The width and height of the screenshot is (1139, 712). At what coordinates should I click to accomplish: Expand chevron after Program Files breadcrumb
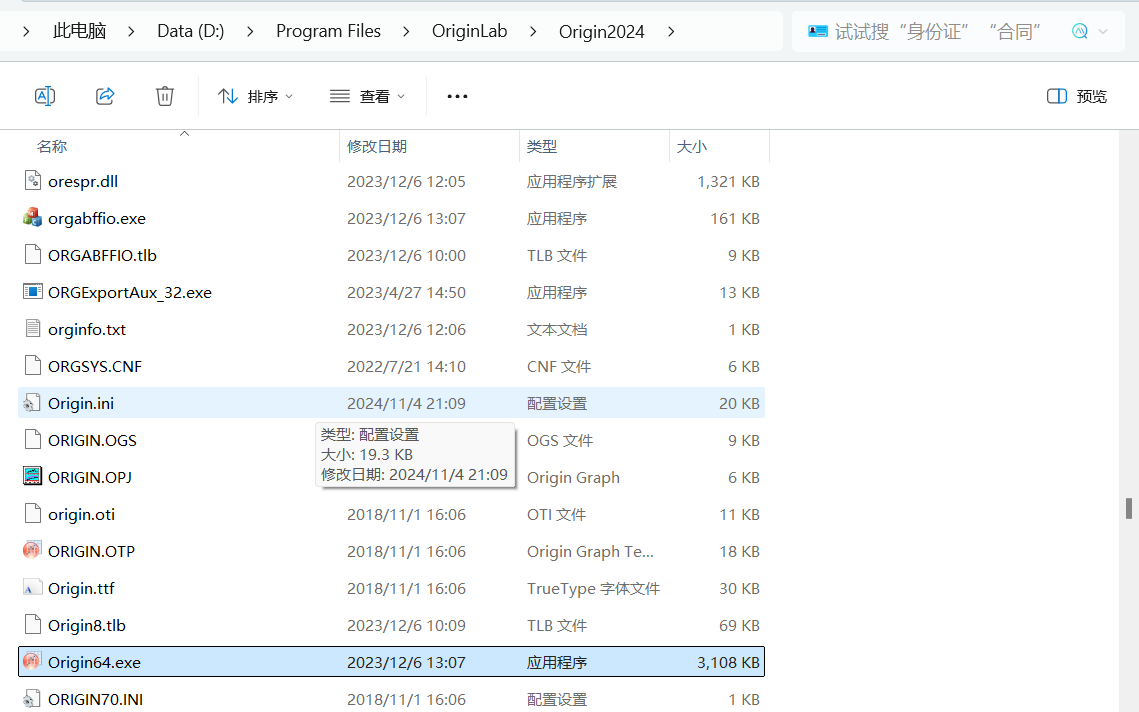coord(406,31)
